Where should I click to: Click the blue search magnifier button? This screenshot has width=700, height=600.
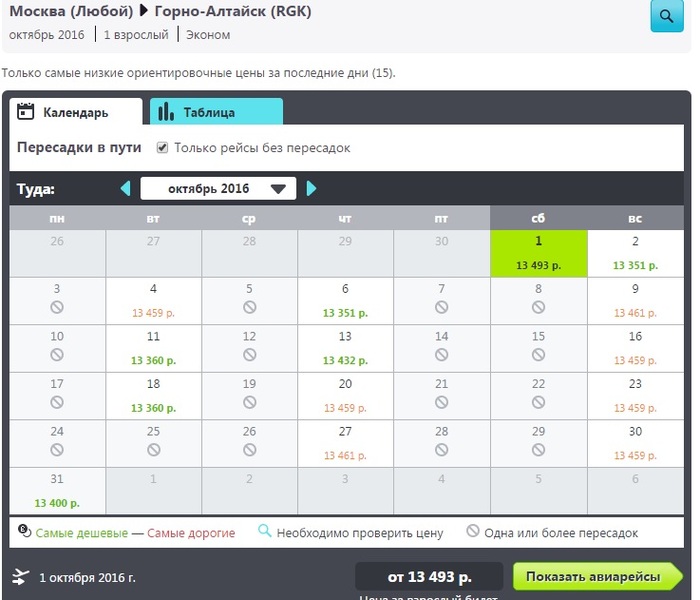click(667, 16)
